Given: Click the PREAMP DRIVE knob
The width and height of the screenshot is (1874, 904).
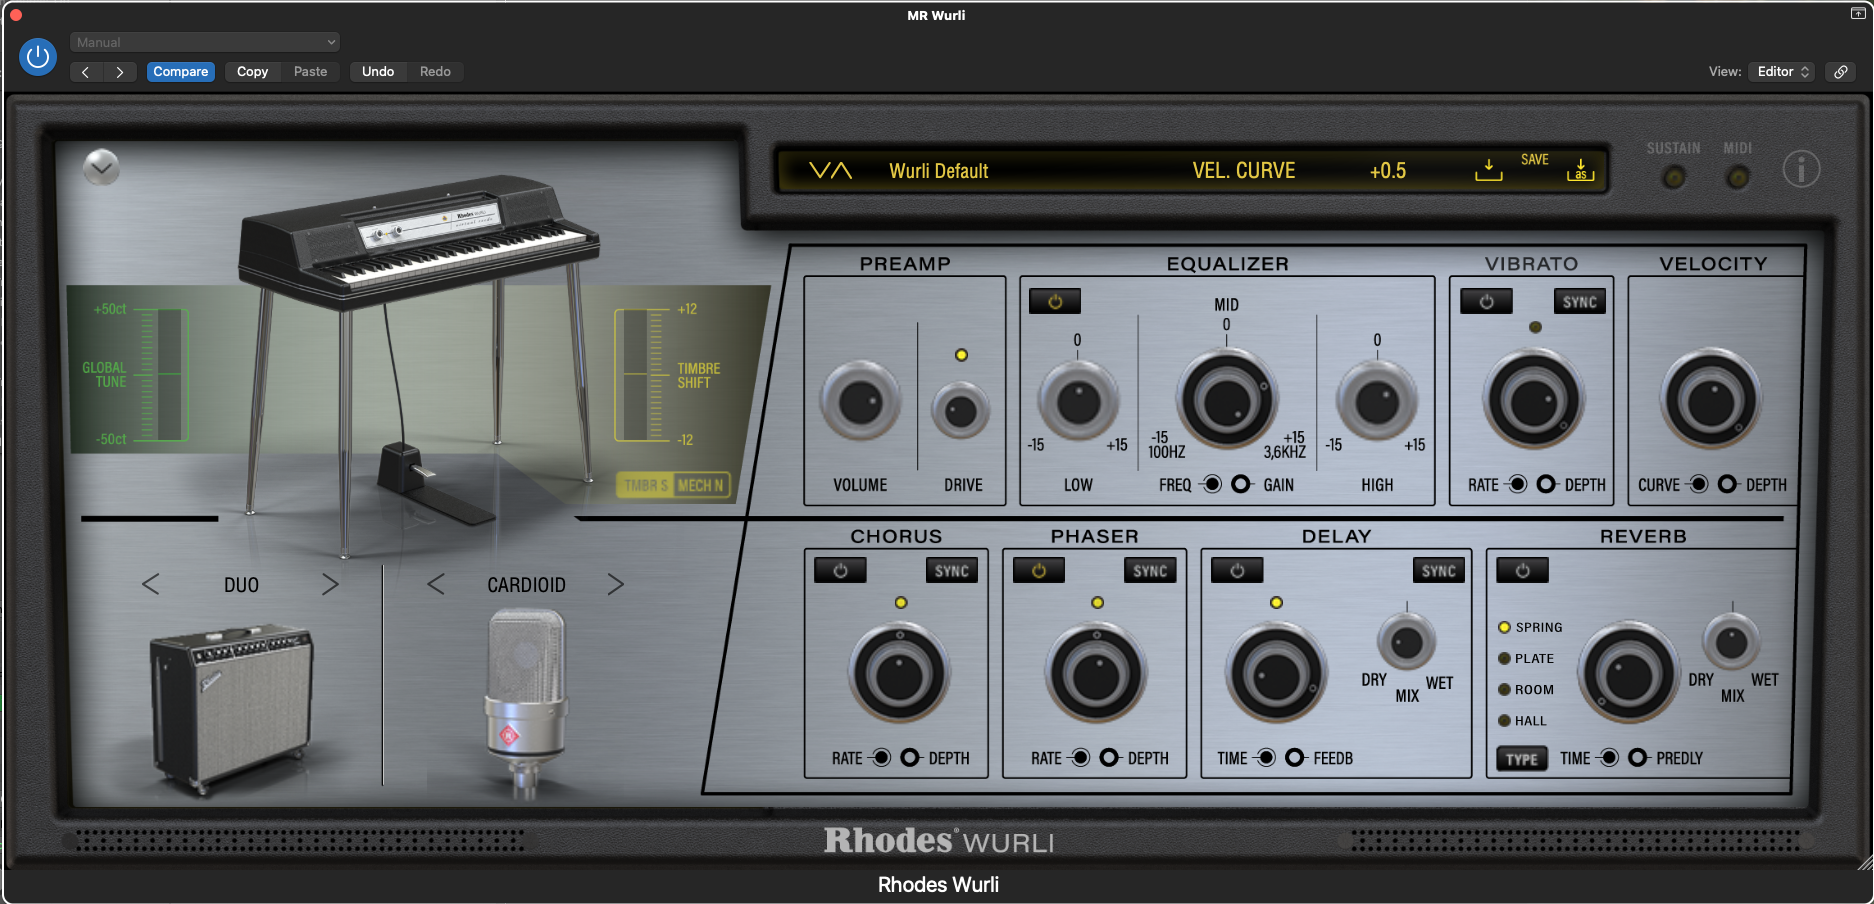Looking at the screenshot, I should tap(961, 411).
